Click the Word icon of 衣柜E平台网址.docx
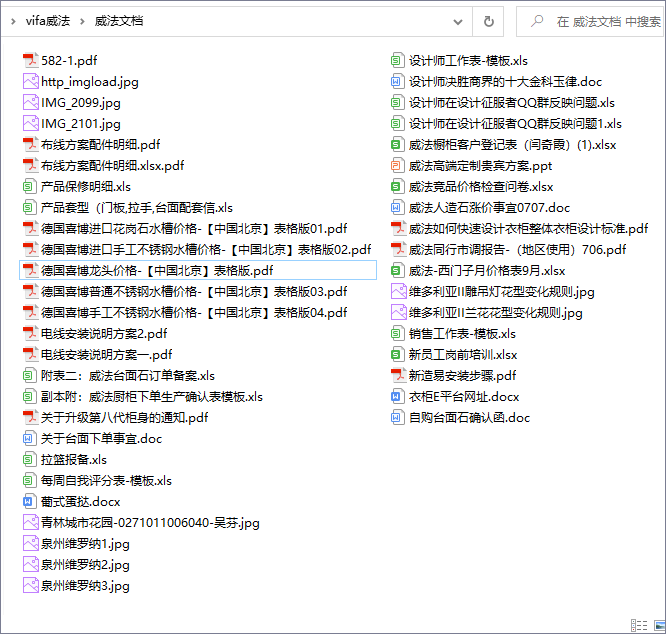Image resolution: width=666 pixels, height=634 pixels. point(396,397)
